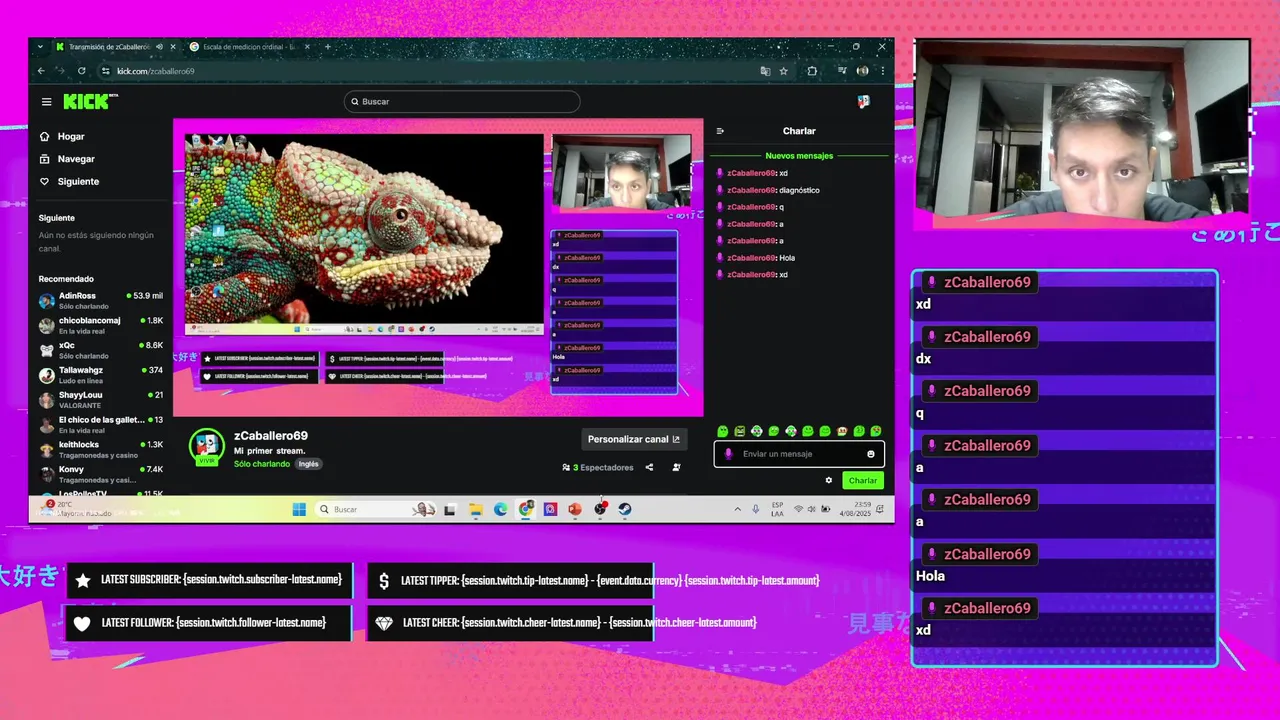This screenshot has width=1280, height=720.
Task: Open Tallawahgz recommended channel
Action: [x=100, y=375]
